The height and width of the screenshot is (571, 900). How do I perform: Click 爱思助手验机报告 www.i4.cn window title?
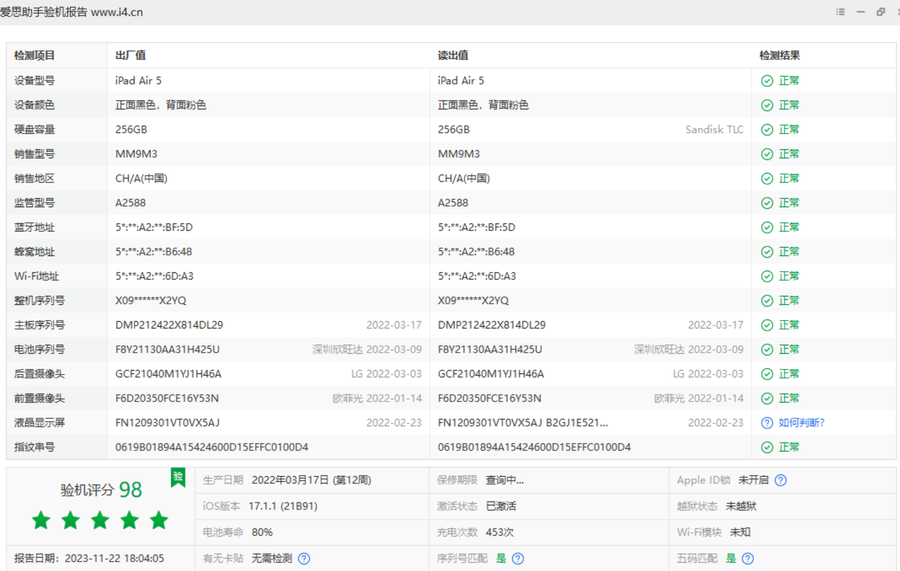click(x=71, y=12)
